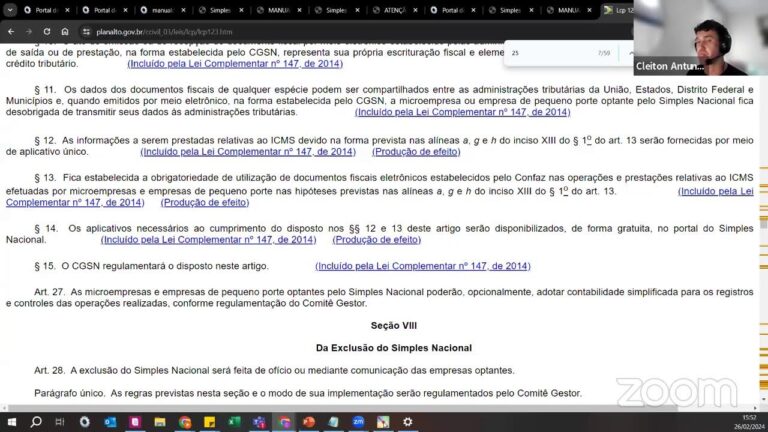768x432 pixels.
Task: Select the Lcp 12 tab
Action: (x=617, y=10)
